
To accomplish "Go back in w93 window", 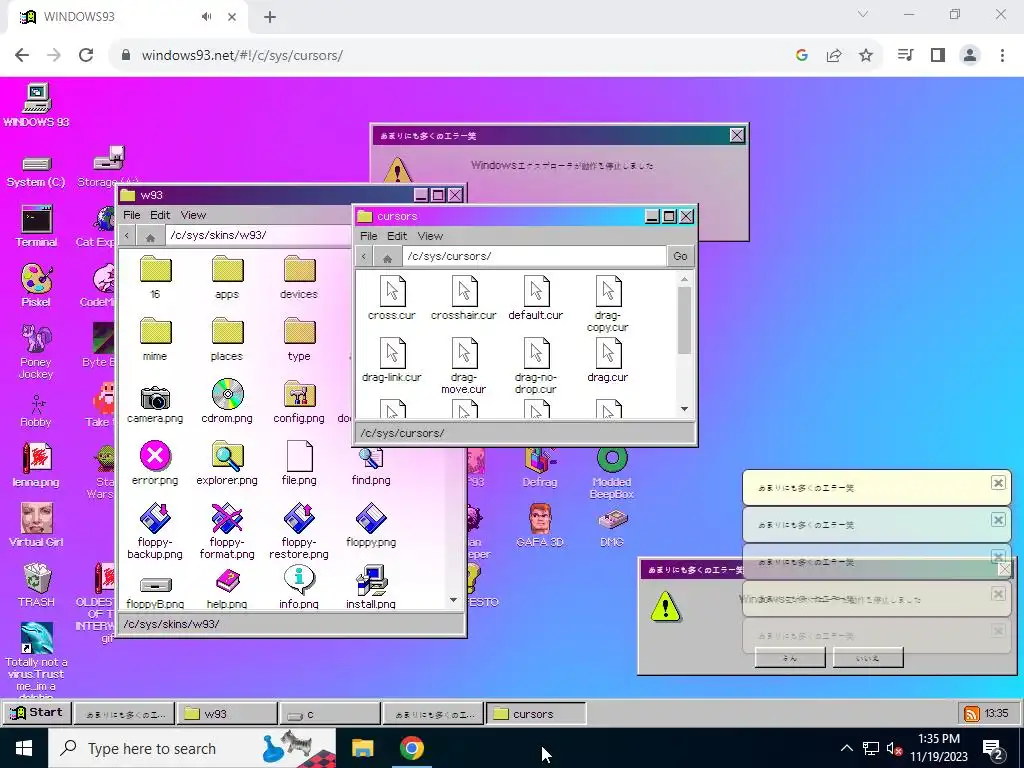I will (127, 236).
